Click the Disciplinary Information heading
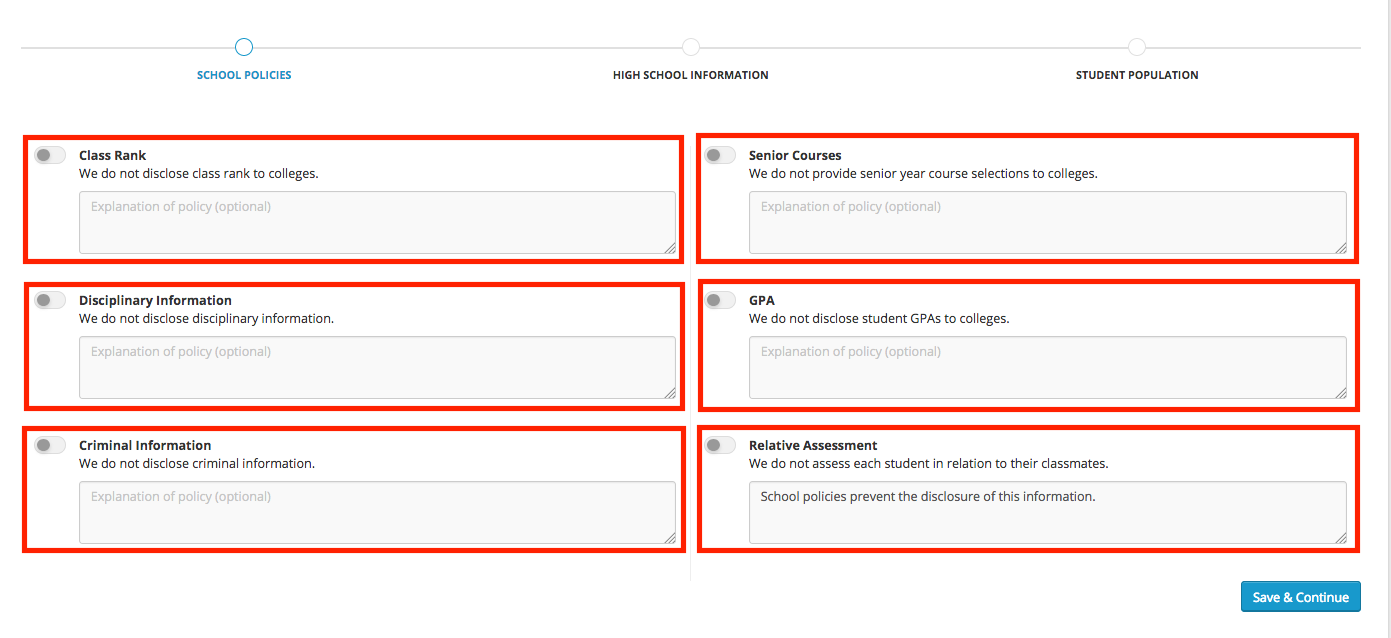 155,300
